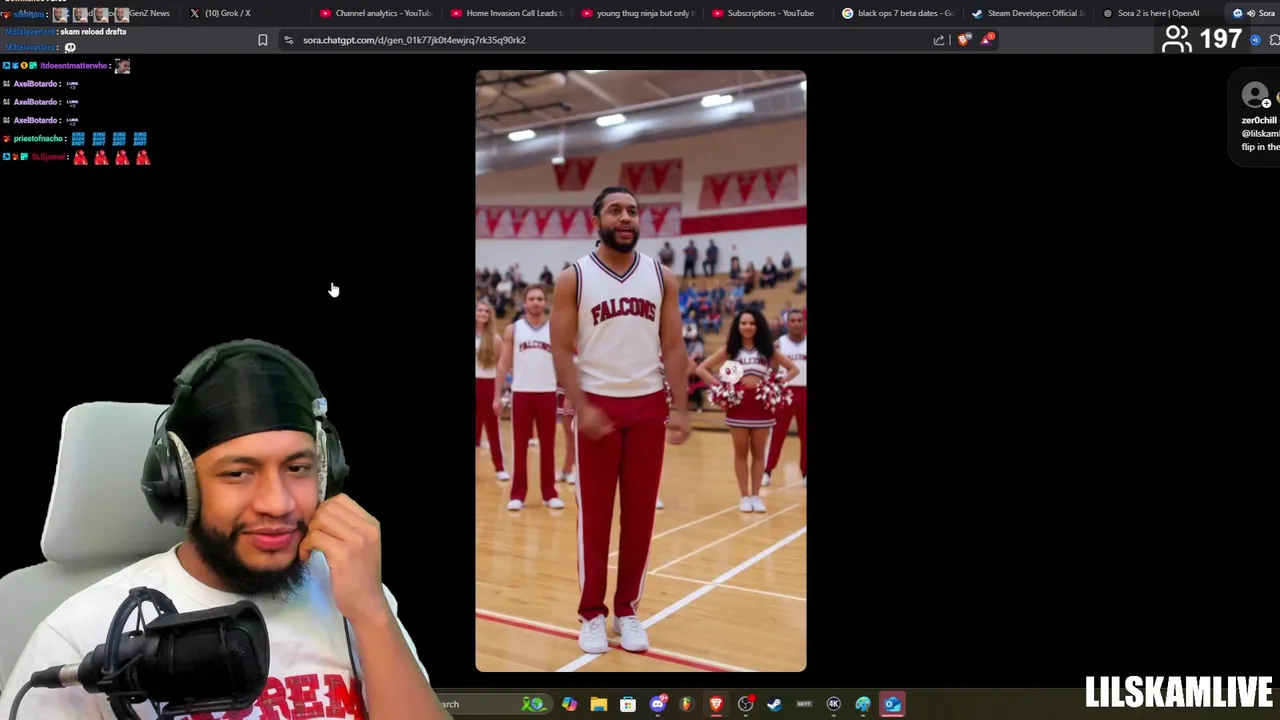The width and height of the screenshot is (1280, 720).
Task: Open Brave Shields lion icon
Action: pyautogui.click(x=964, y=40)
